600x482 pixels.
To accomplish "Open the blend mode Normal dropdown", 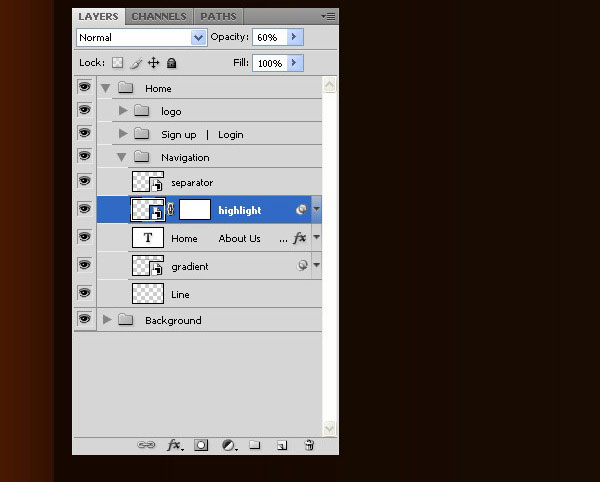I will point(142,37).
